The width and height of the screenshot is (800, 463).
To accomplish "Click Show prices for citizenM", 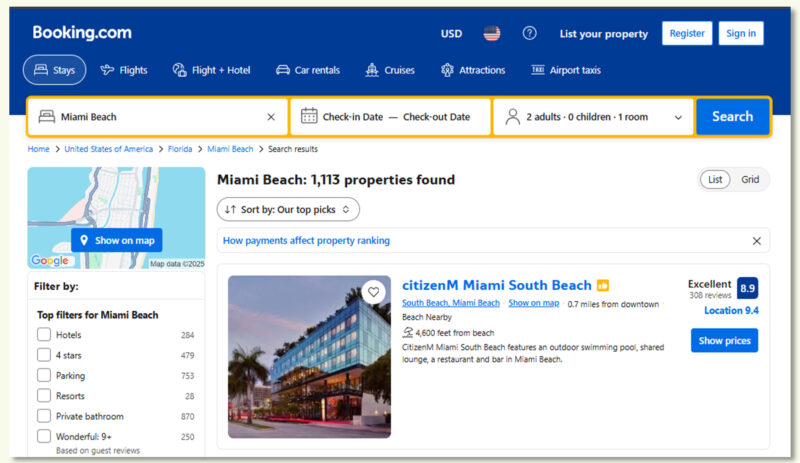I will [724, 340].
